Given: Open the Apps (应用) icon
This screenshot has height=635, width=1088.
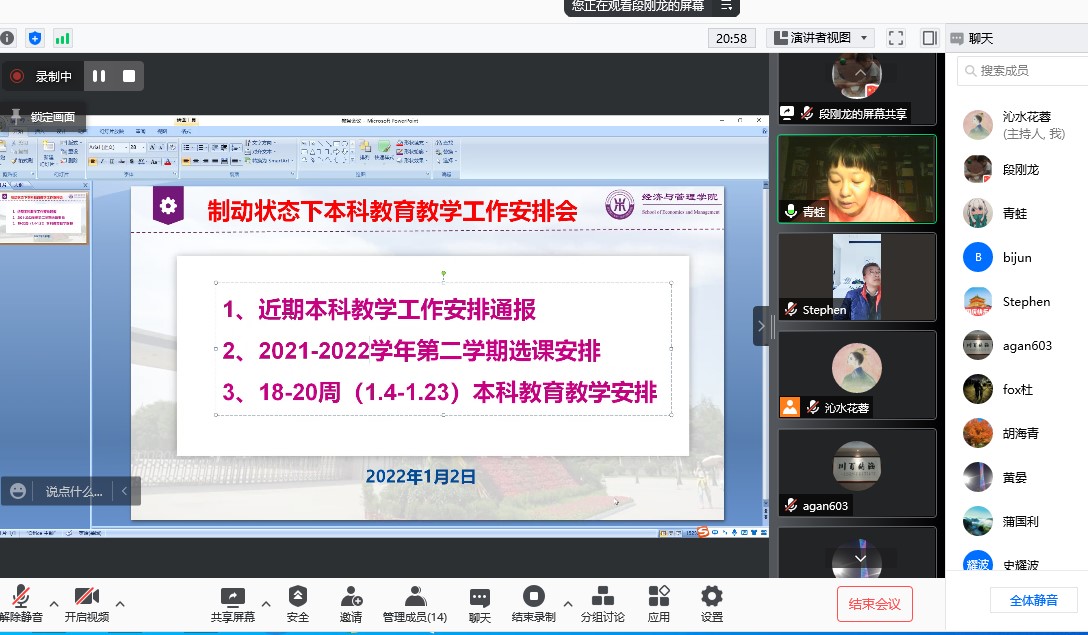Looking at the screenshot, I should [x=658, y=598].
